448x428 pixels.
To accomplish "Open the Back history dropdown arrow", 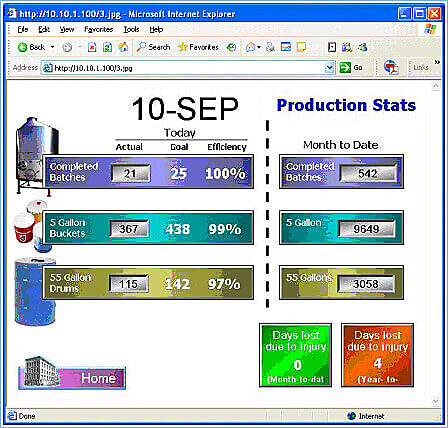I will coord(52,47).
